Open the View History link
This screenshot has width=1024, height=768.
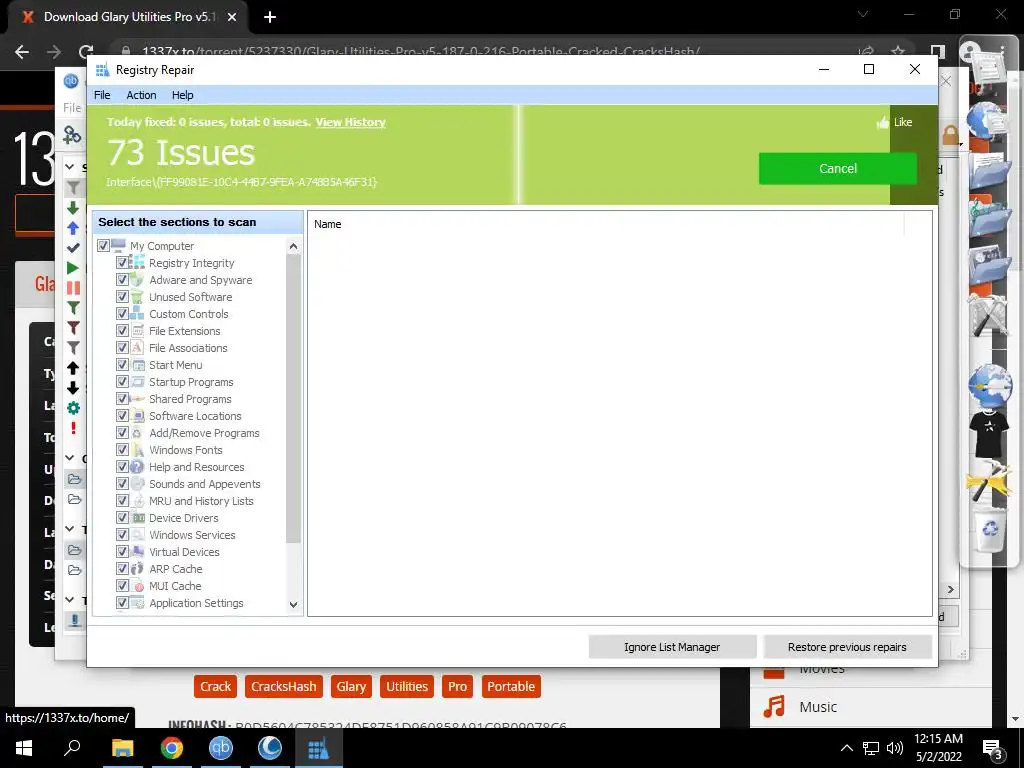[x=351, y=122]
